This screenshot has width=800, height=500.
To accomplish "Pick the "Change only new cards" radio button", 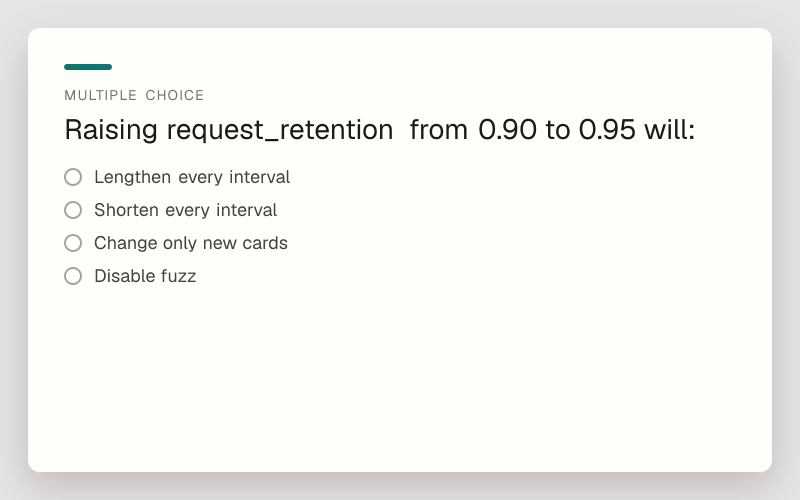I will [x=73, y=243].
